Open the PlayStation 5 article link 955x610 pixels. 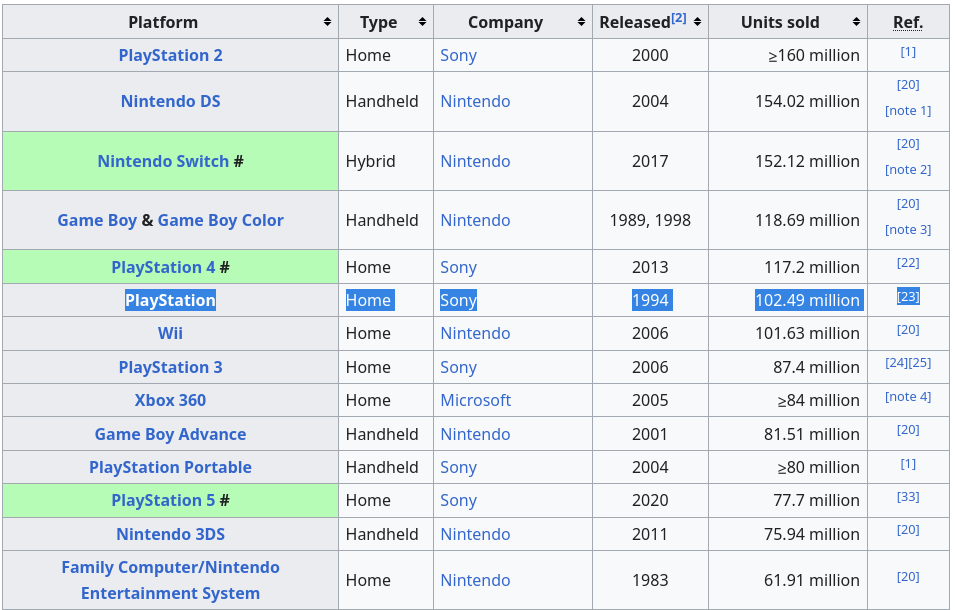pos(163,500)
